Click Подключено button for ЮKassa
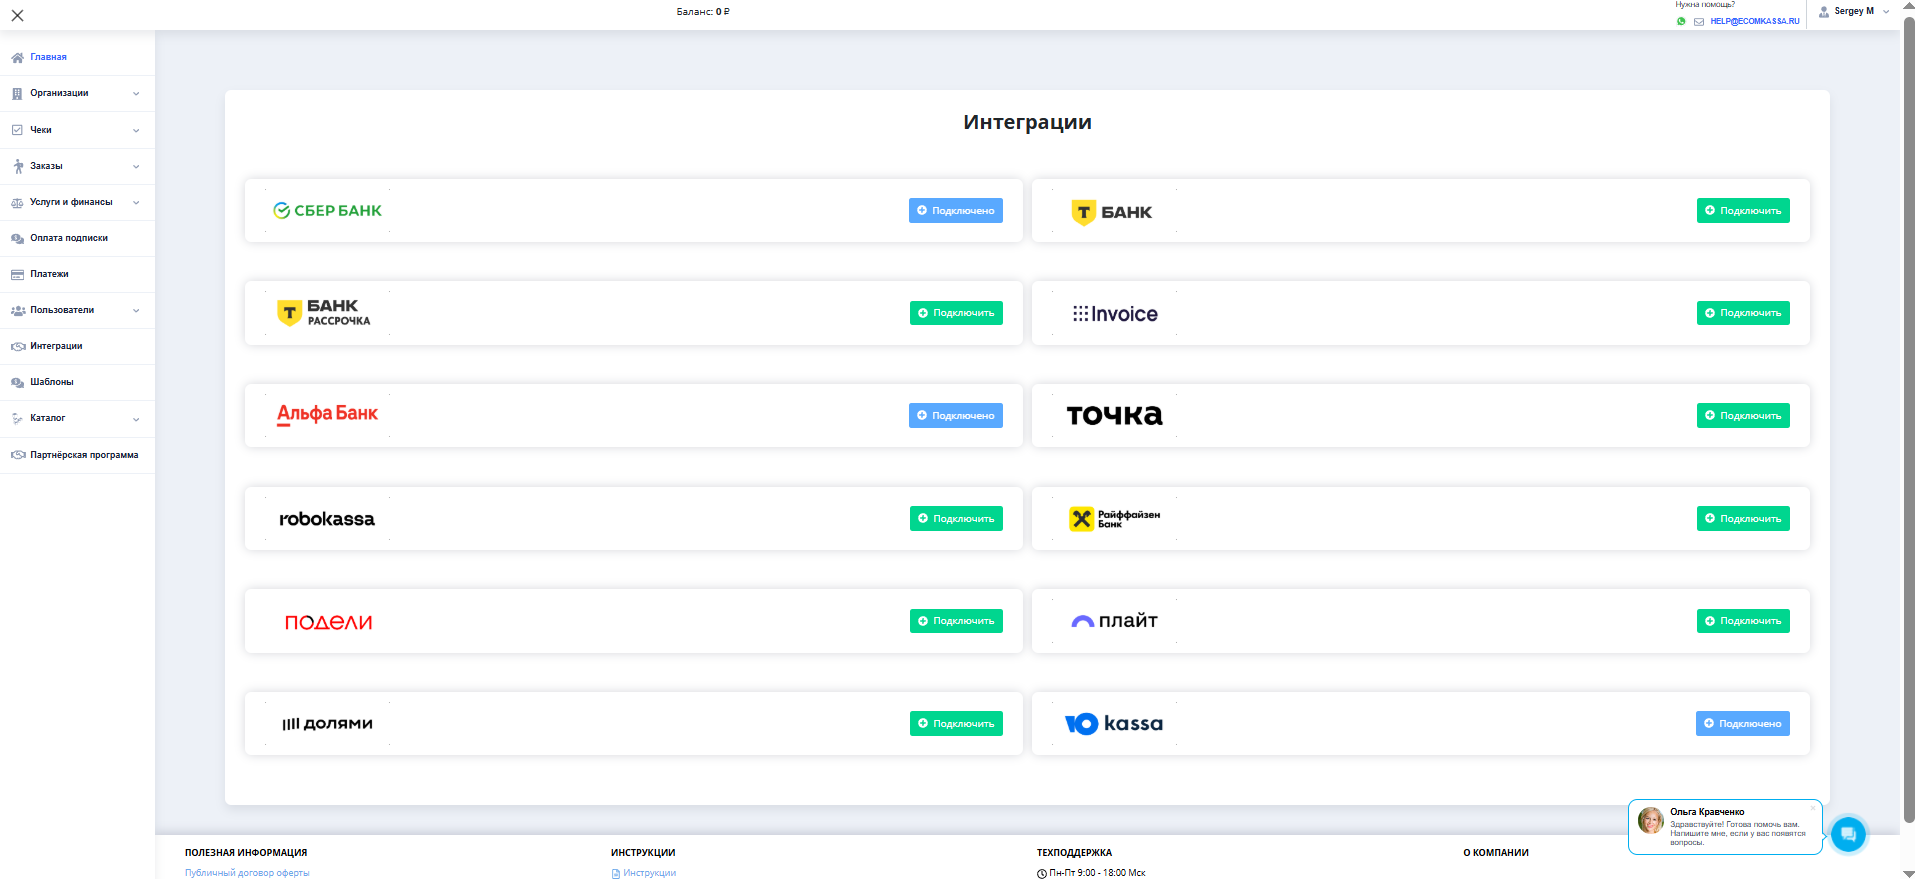 tap(1742, 724)
